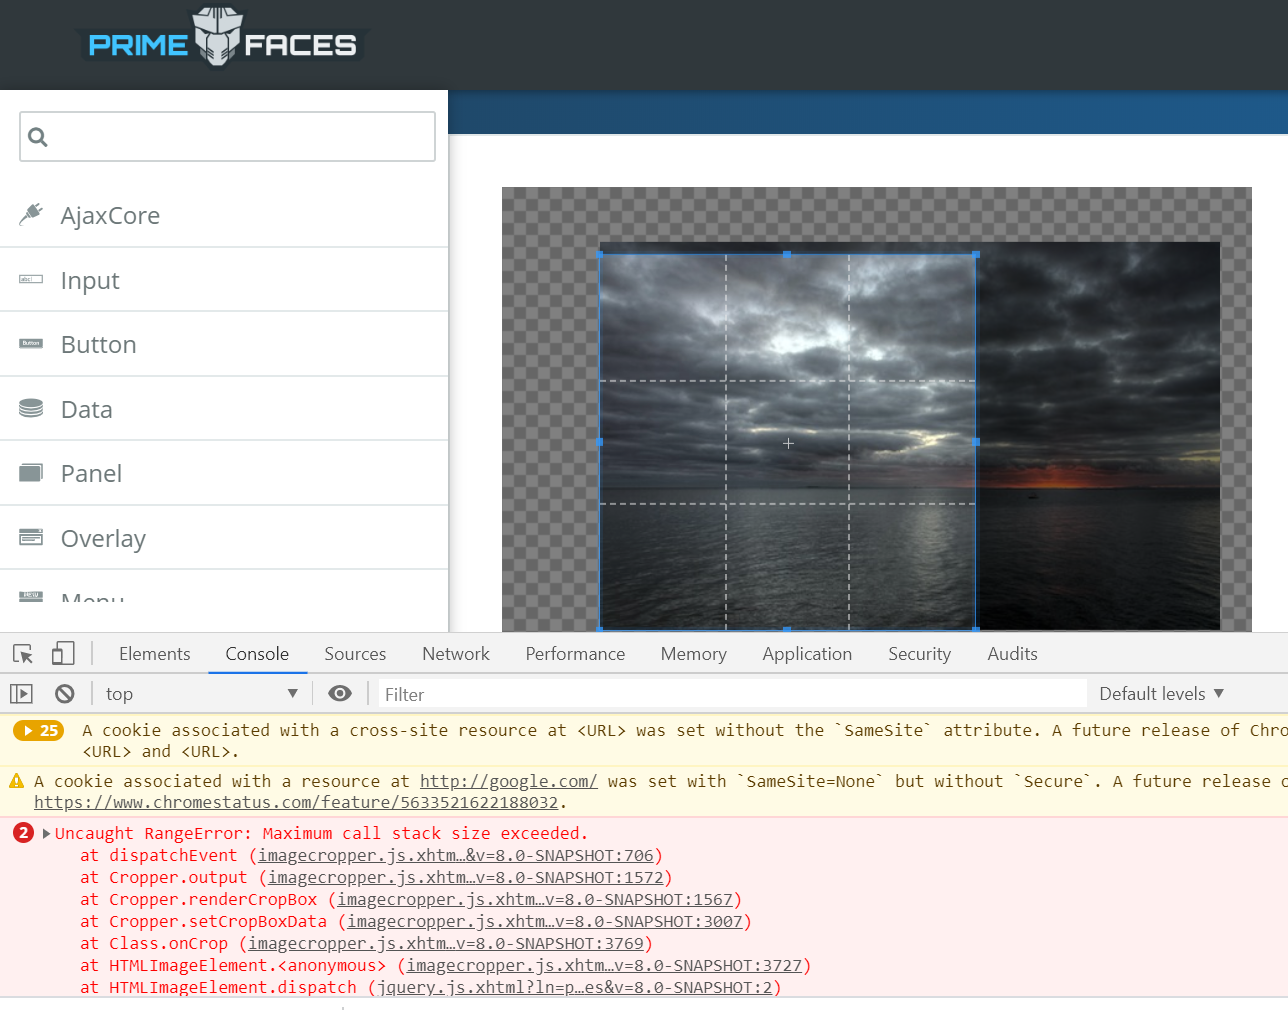This screenshot has width=1288, height=1010.
Task: Expand the RangeError stack trace arrow
Action: click(x=46, y=832)
